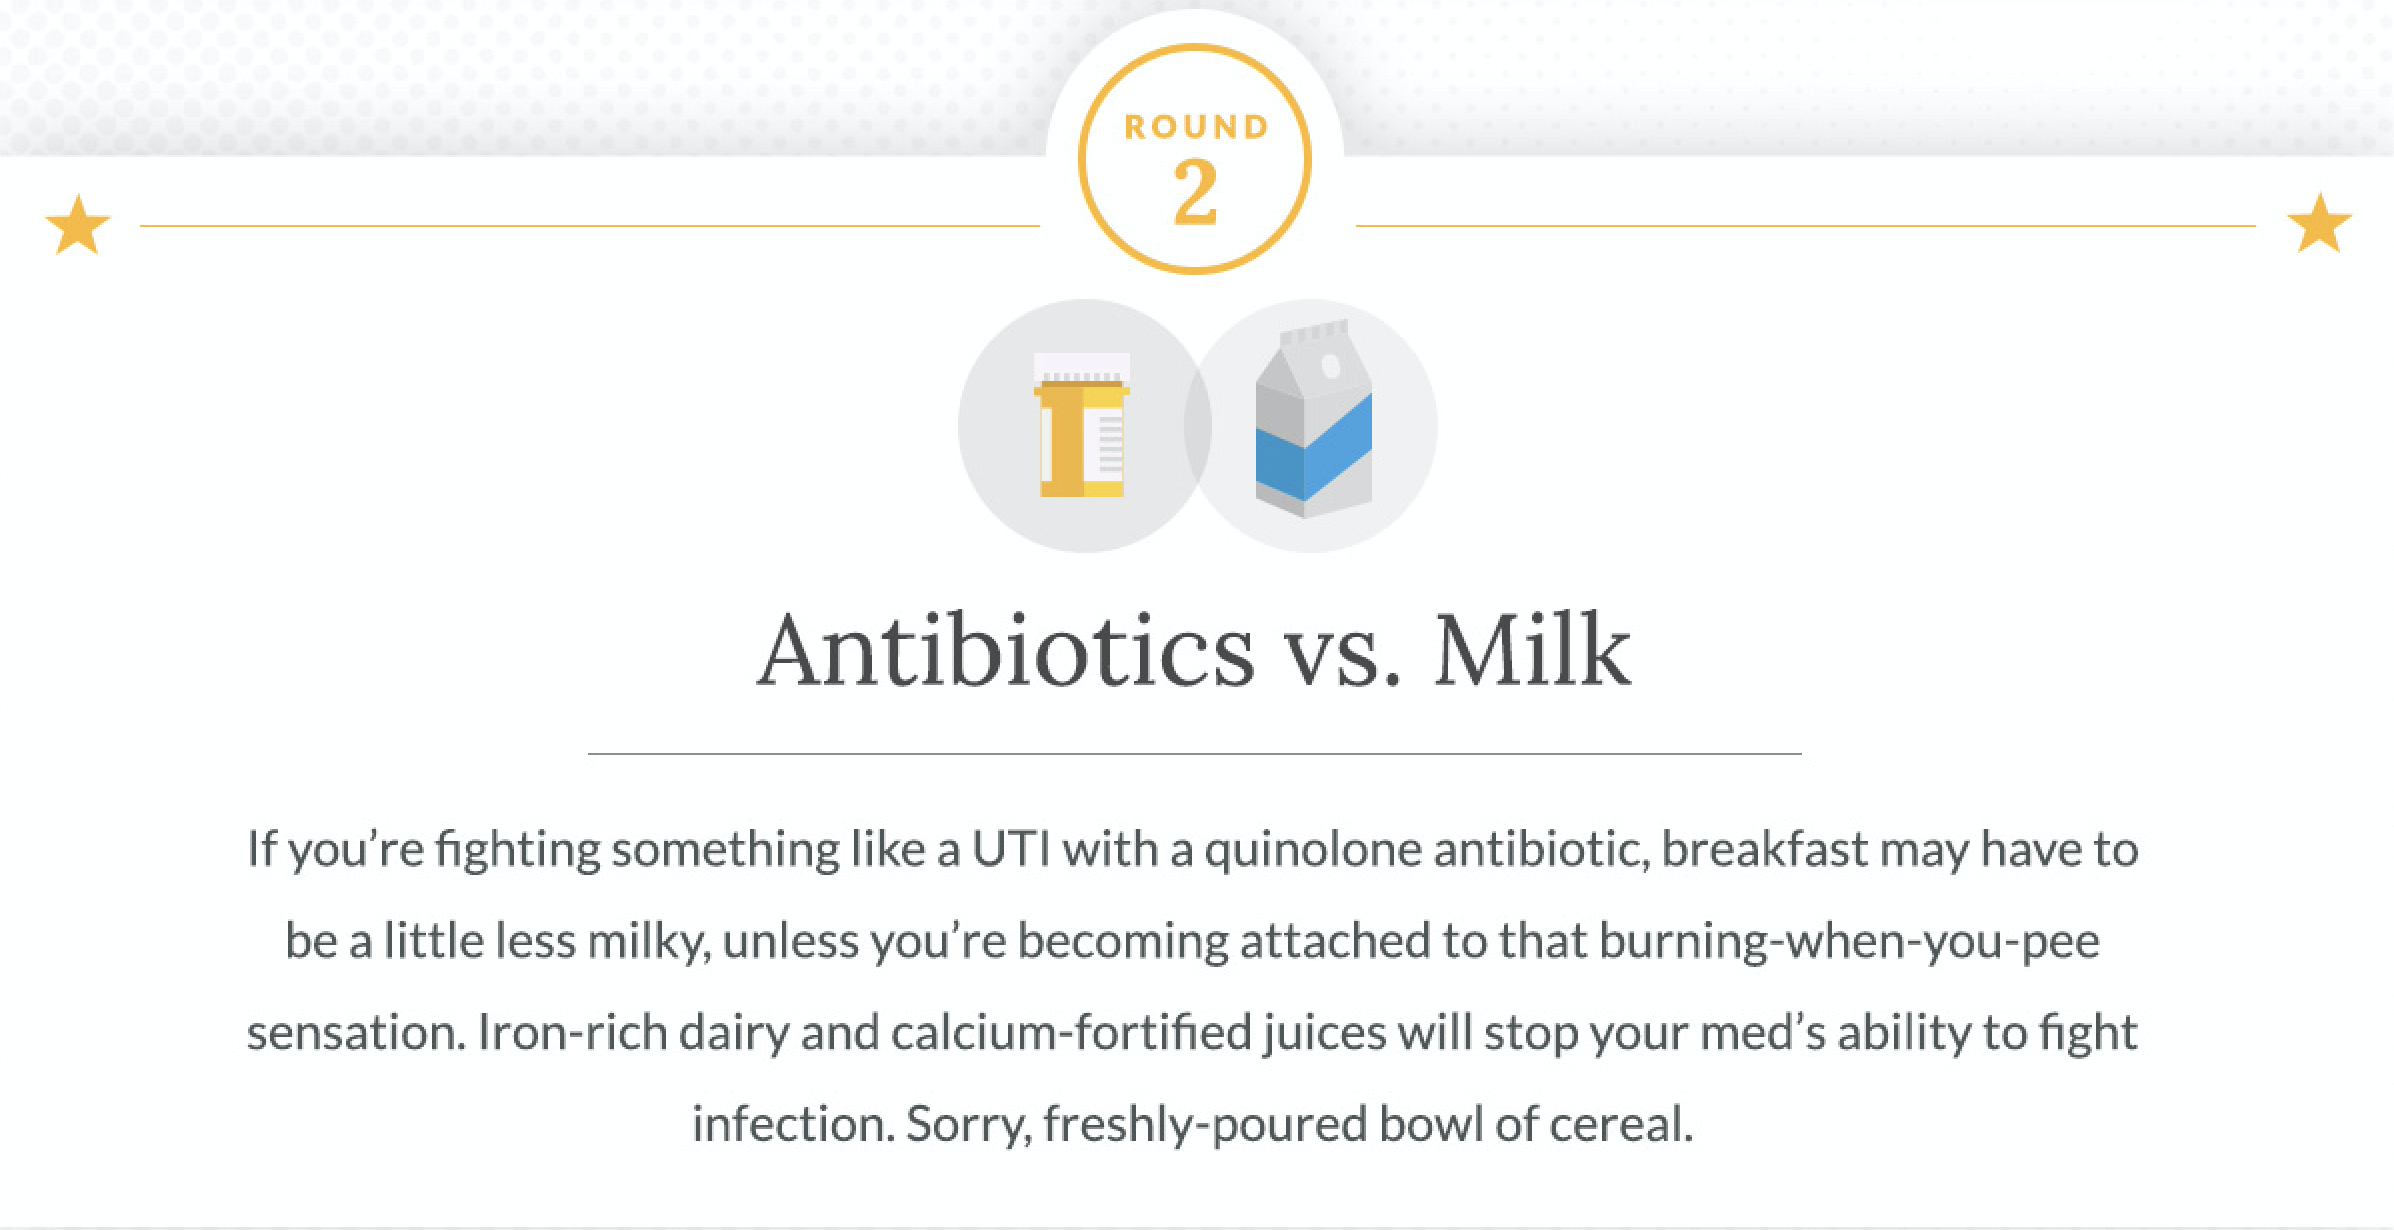
Task: Click the words "bowl of cereal"
Action: pyautogui.click(x=1535, y=1125)
